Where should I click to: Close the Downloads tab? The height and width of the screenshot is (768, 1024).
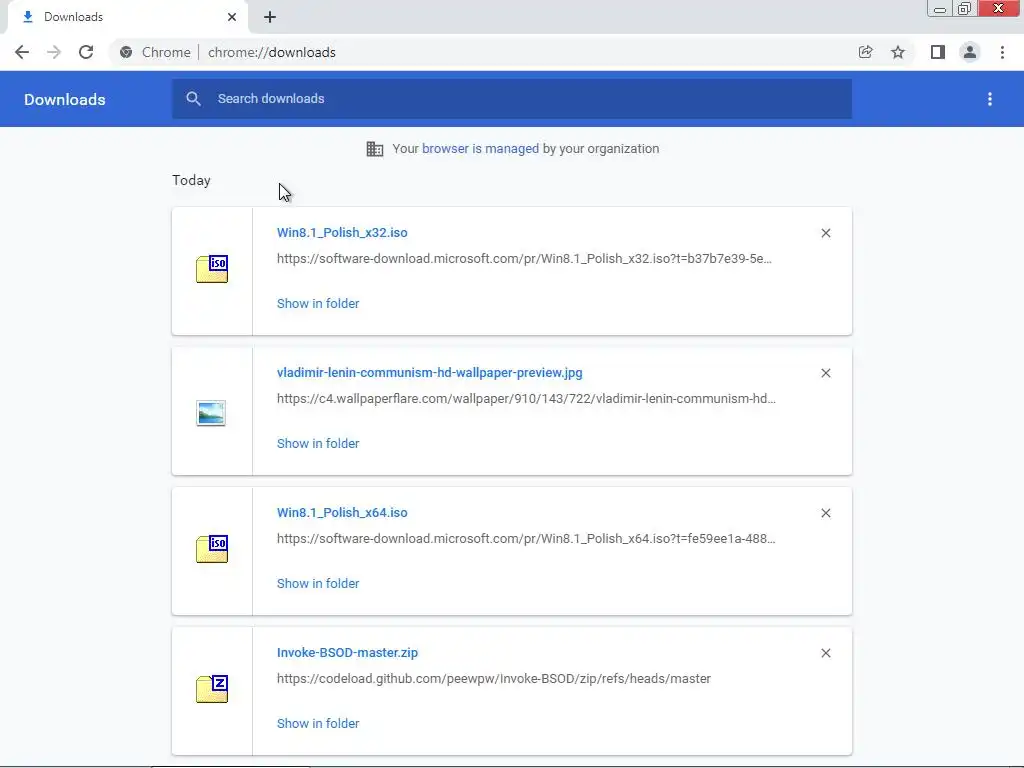(x=232, y=17)
